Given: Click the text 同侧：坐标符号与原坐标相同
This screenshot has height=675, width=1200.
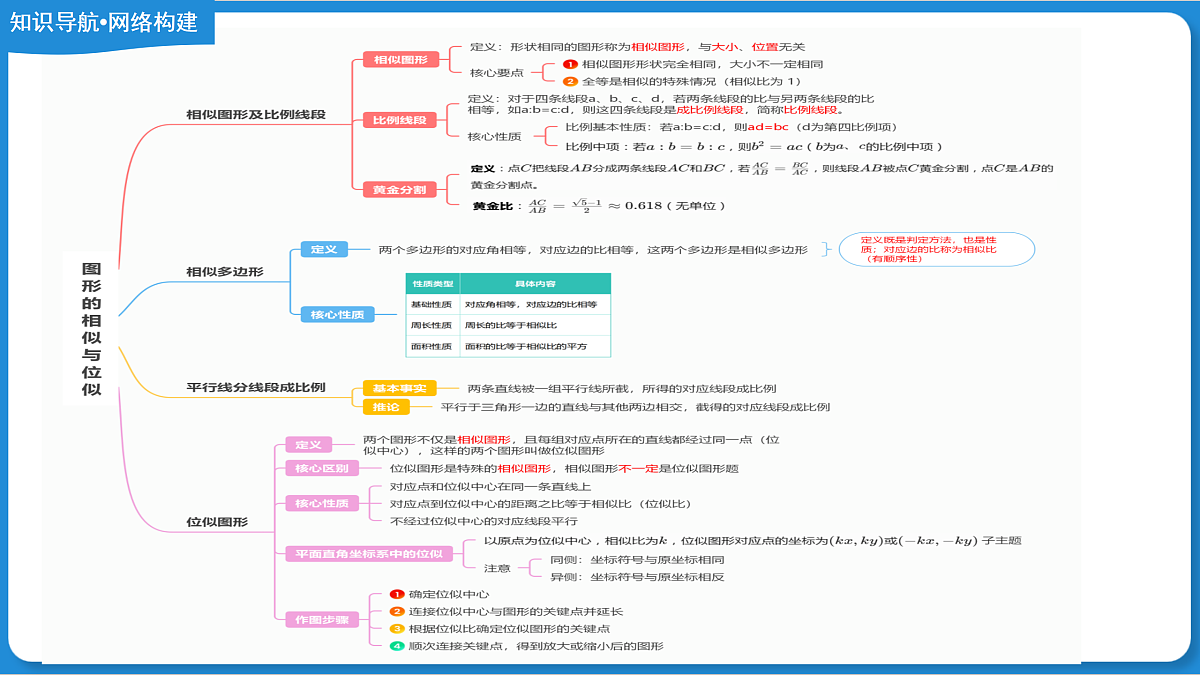Looking at the screenshot, I should [x=637, y=559].
